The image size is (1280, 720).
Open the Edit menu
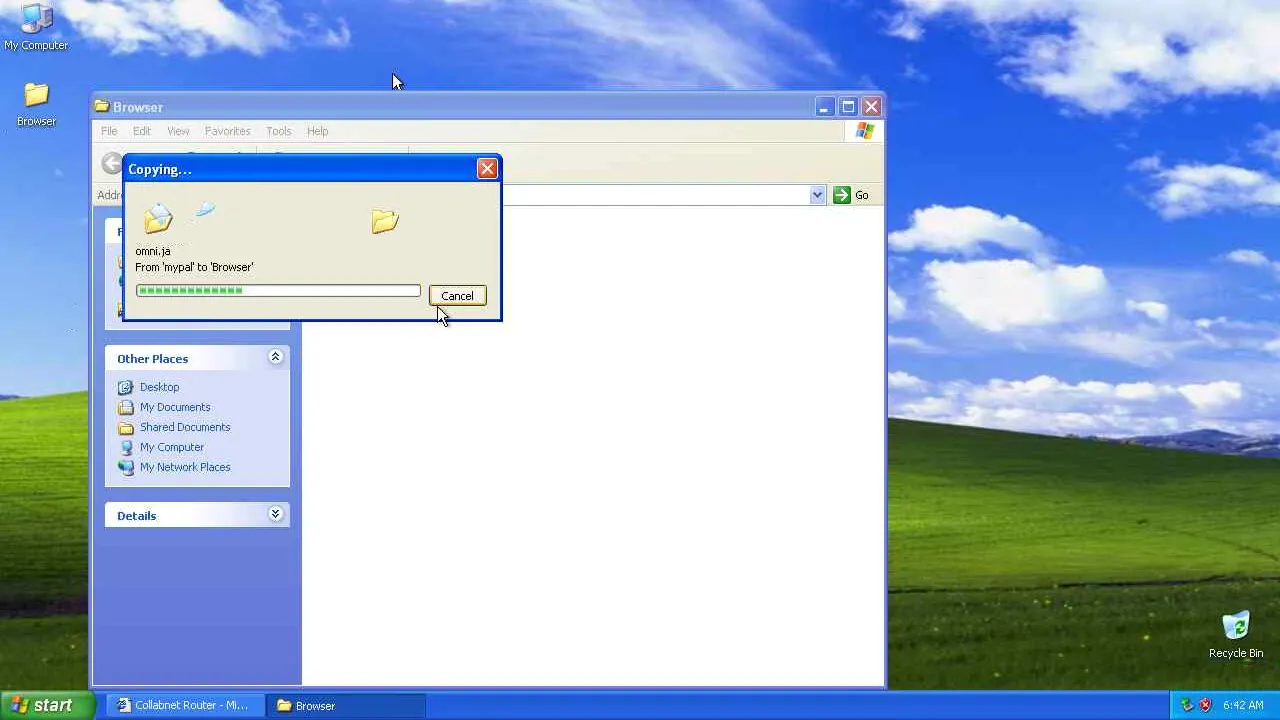coord(142,131)
